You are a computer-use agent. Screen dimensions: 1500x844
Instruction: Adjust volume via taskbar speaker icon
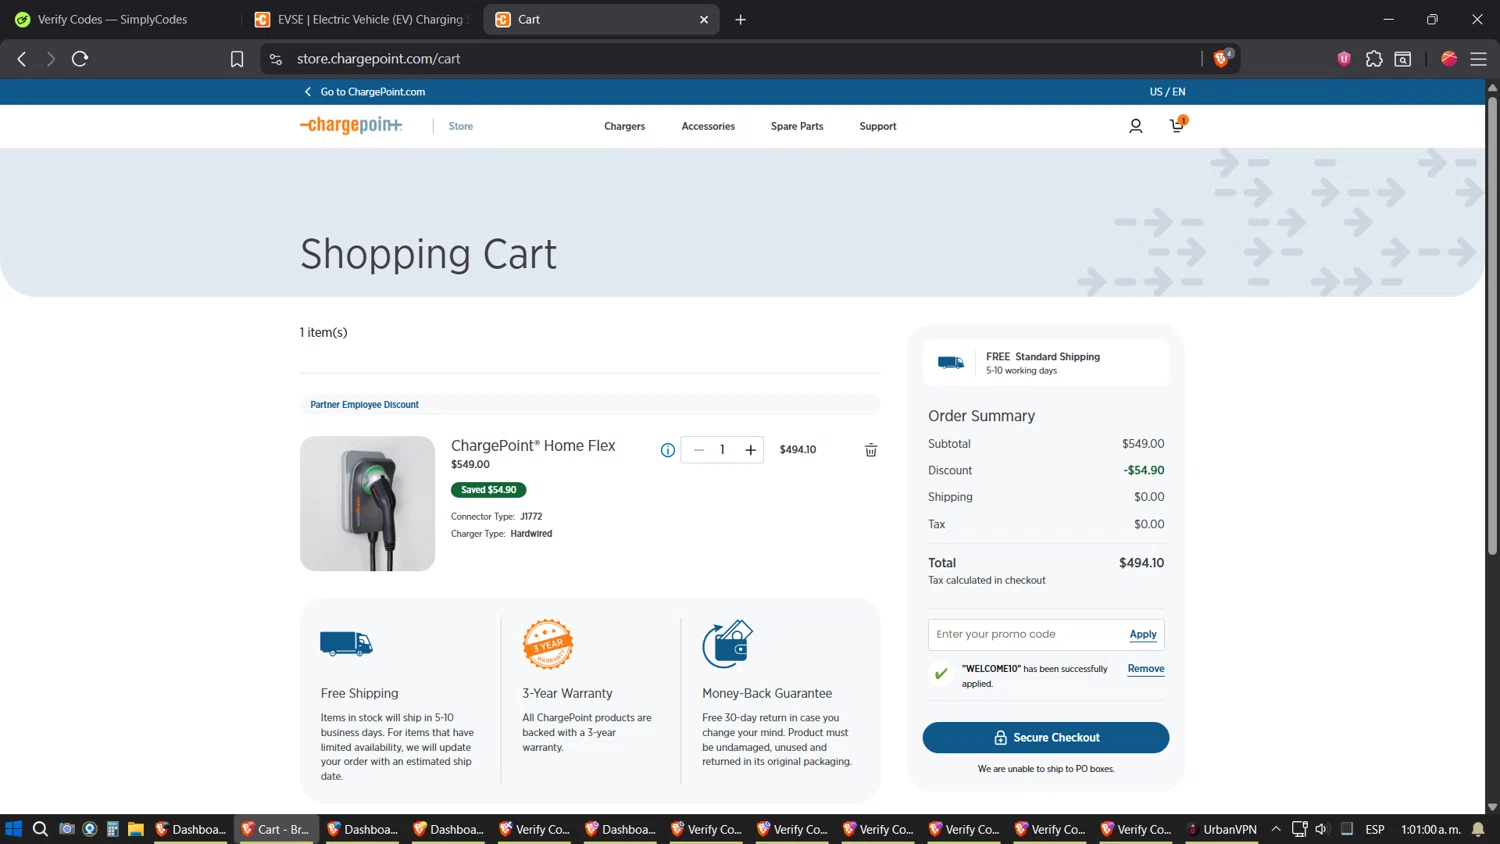(x=1321, y=829)
